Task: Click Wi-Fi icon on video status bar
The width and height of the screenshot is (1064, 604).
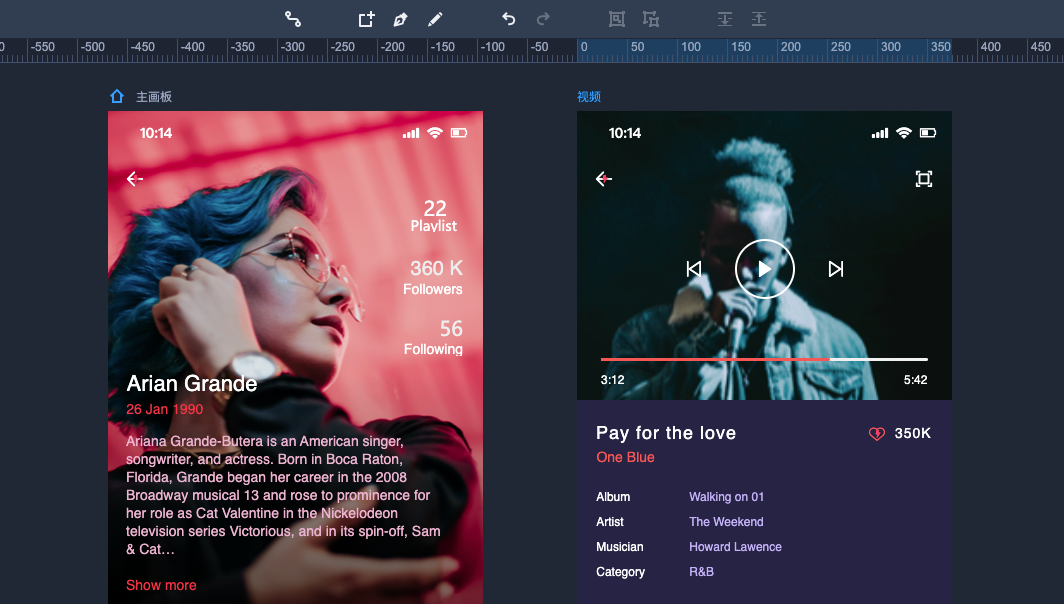Action: (x=904, y=133)
